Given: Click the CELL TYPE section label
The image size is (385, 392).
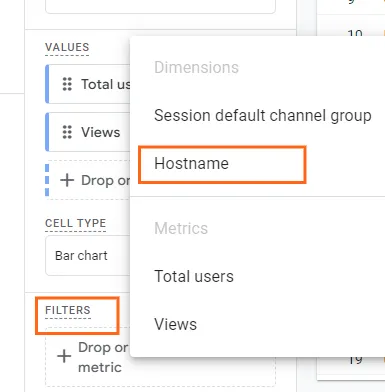Looking at the screenshot, I should point(76,223).
